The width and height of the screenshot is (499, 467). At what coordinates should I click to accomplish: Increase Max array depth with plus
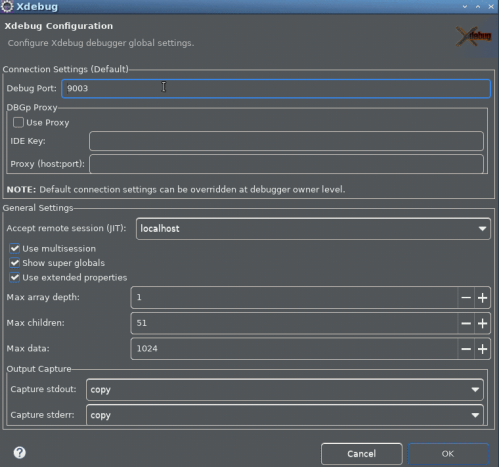pos(482,298)
